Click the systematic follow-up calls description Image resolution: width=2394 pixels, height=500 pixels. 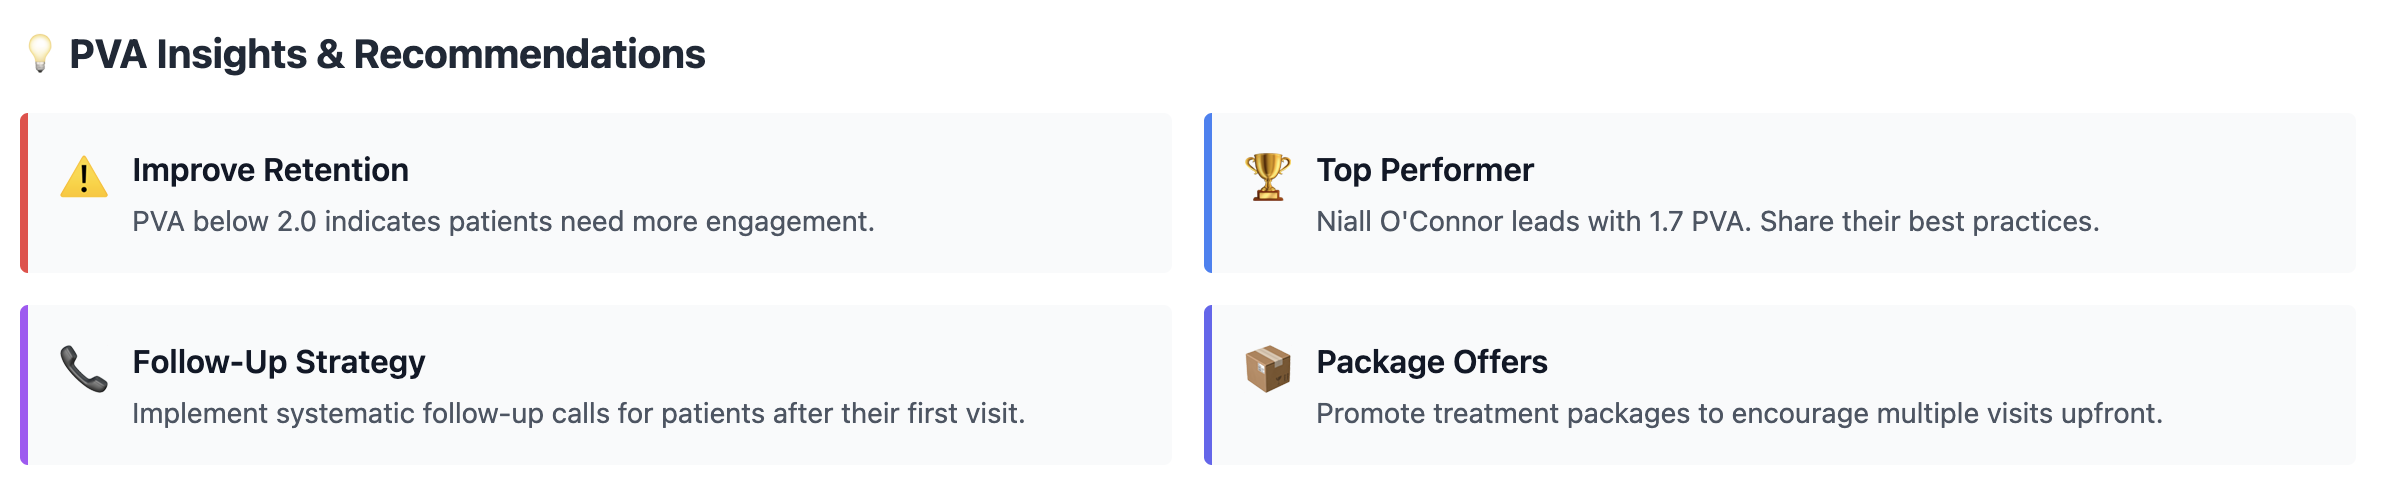tap(578, 414)
